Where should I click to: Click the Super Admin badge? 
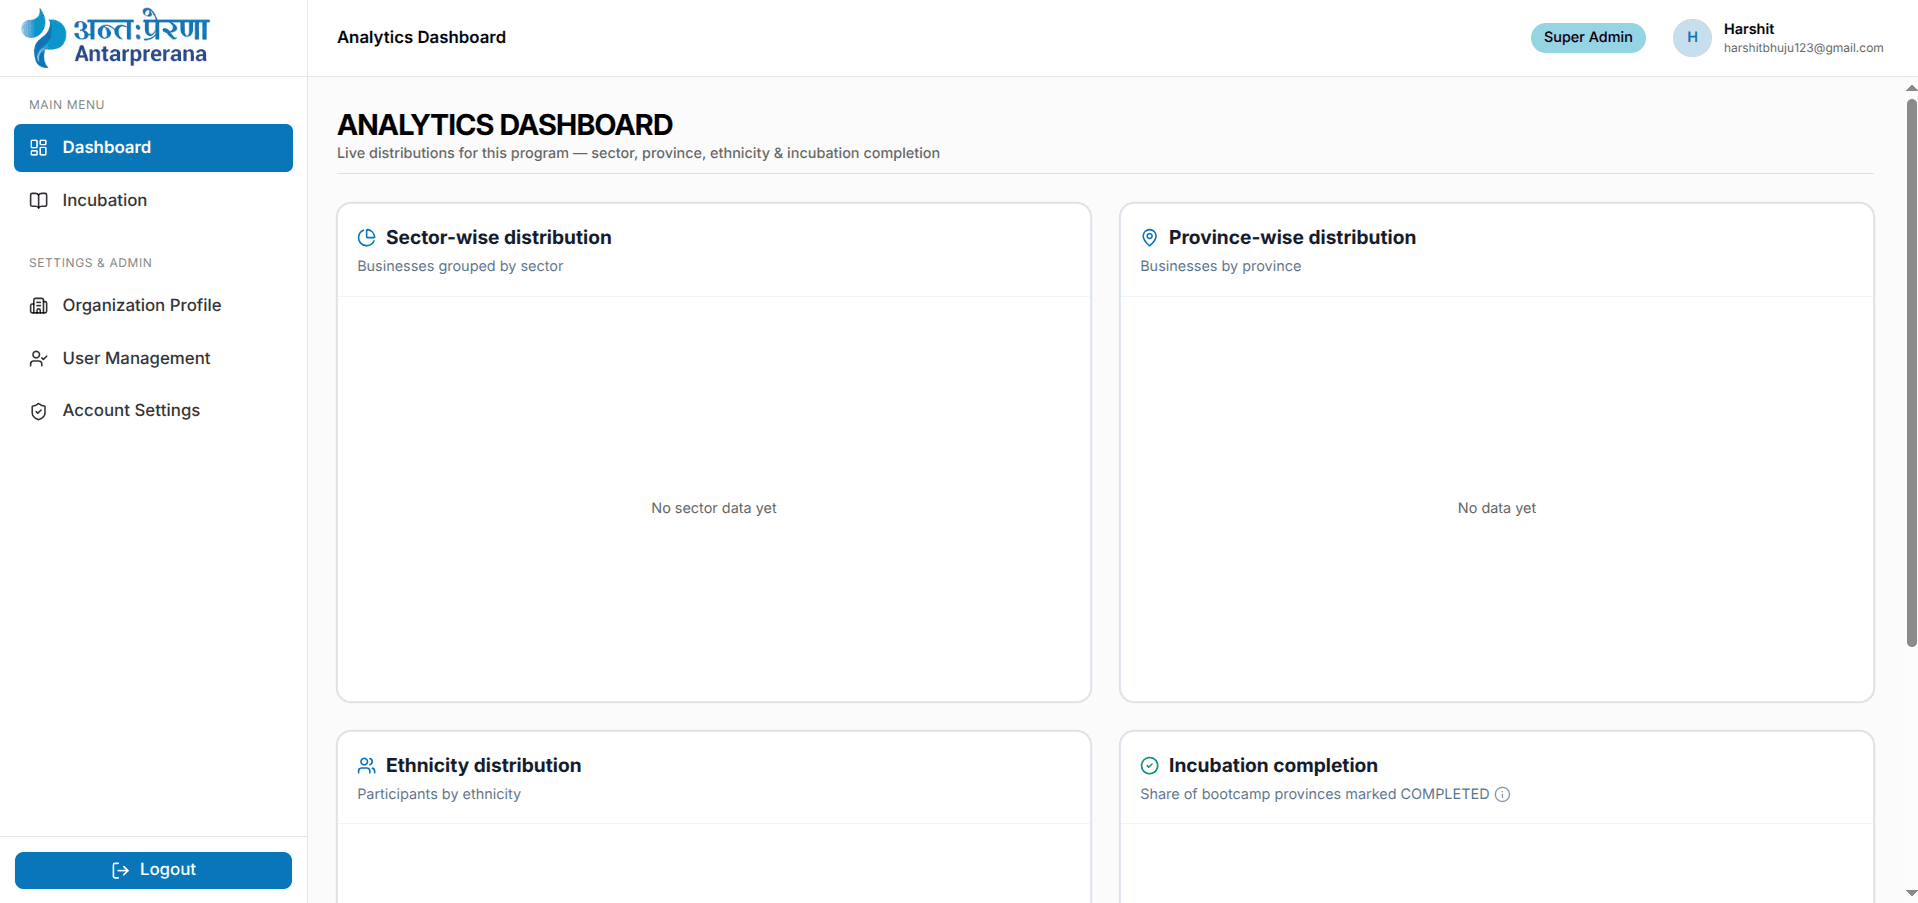(1588, 37)
